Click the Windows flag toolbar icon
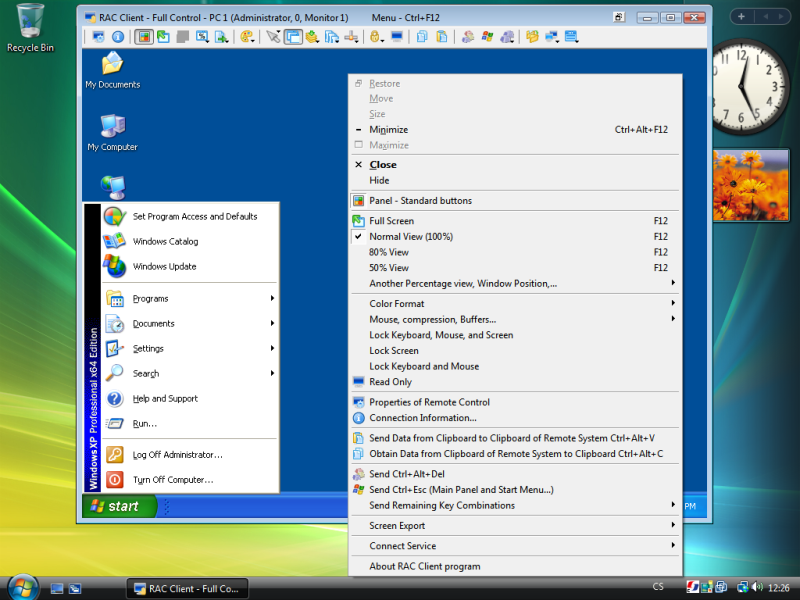The width and height of the screenshot is (800, 600). point(488,37)
